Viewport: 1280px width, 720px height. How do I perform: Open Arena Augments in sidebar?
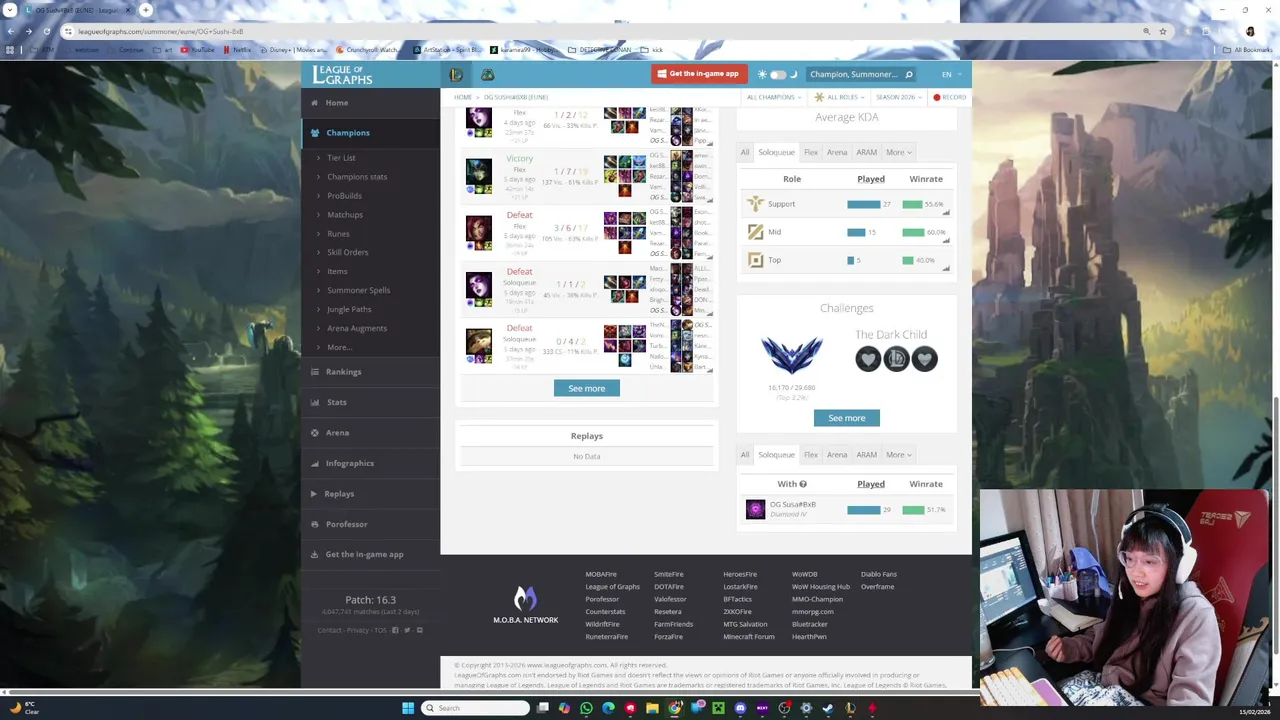coord(357,329)
